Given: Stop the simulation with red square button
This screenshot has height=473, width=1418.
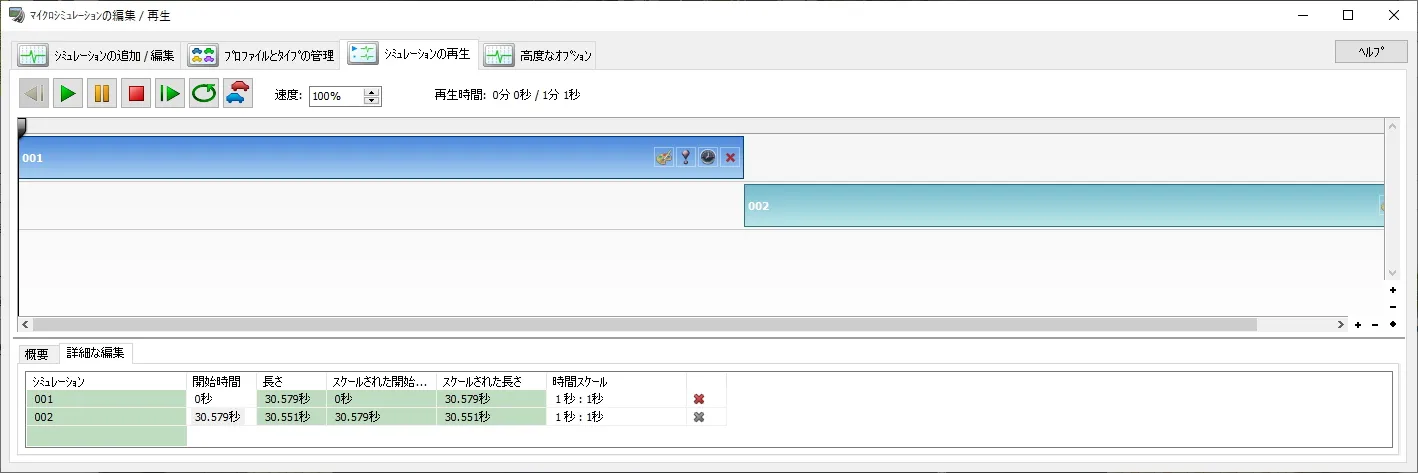Looking at the screenshot, I should [136, 94].
